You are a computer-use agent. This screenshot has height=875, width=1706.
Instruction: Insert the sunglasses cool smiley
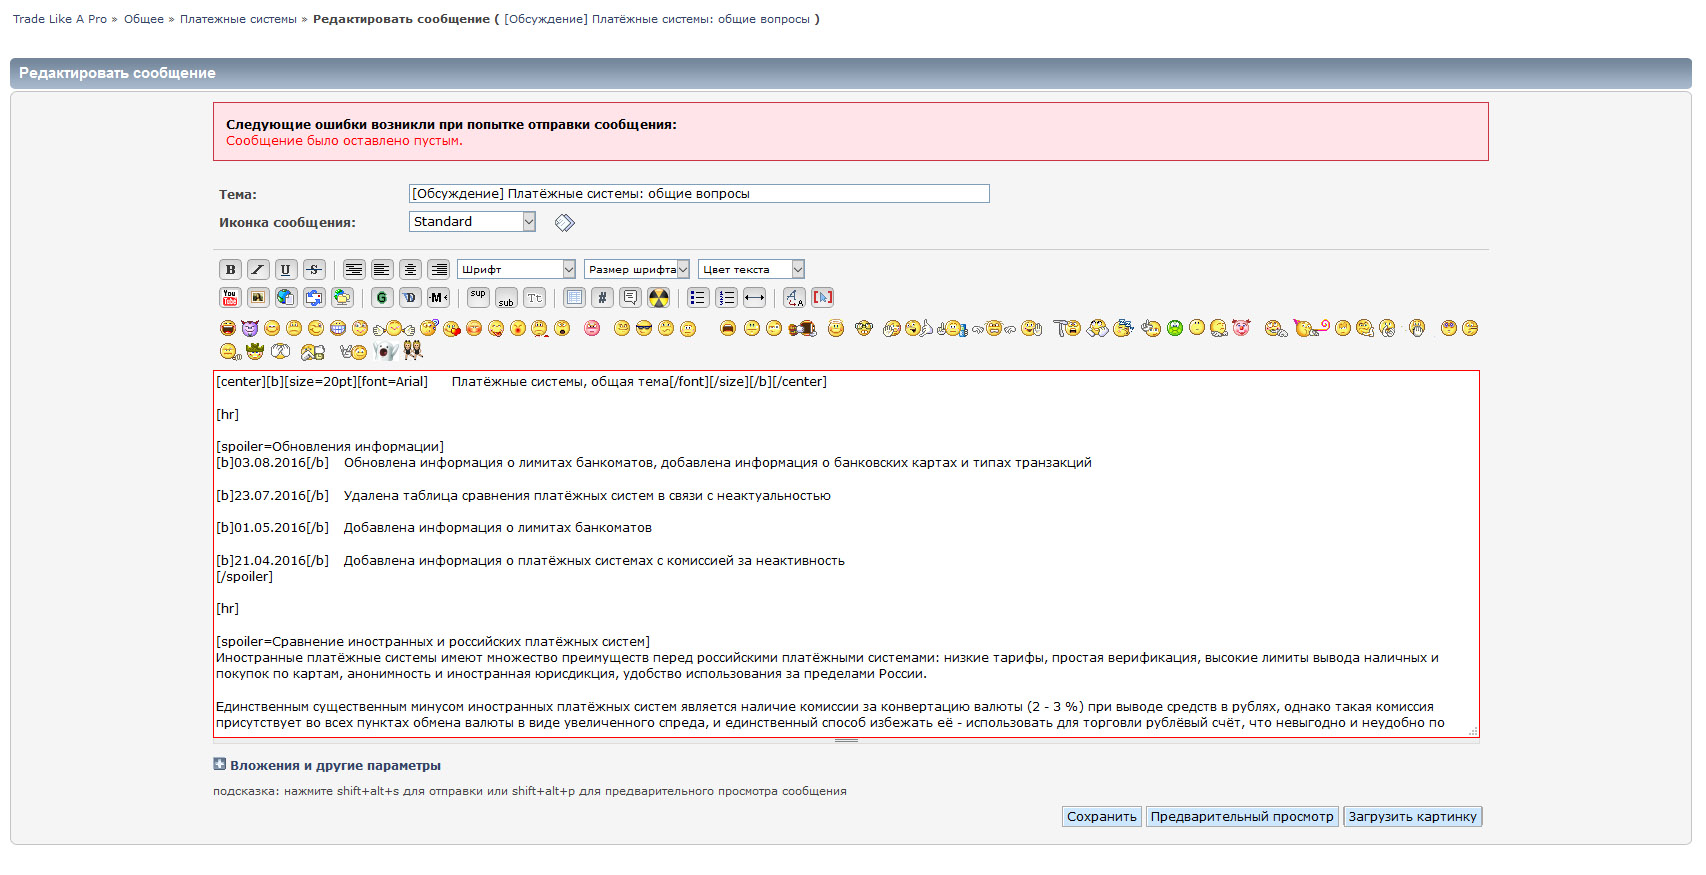pos(644,328)
